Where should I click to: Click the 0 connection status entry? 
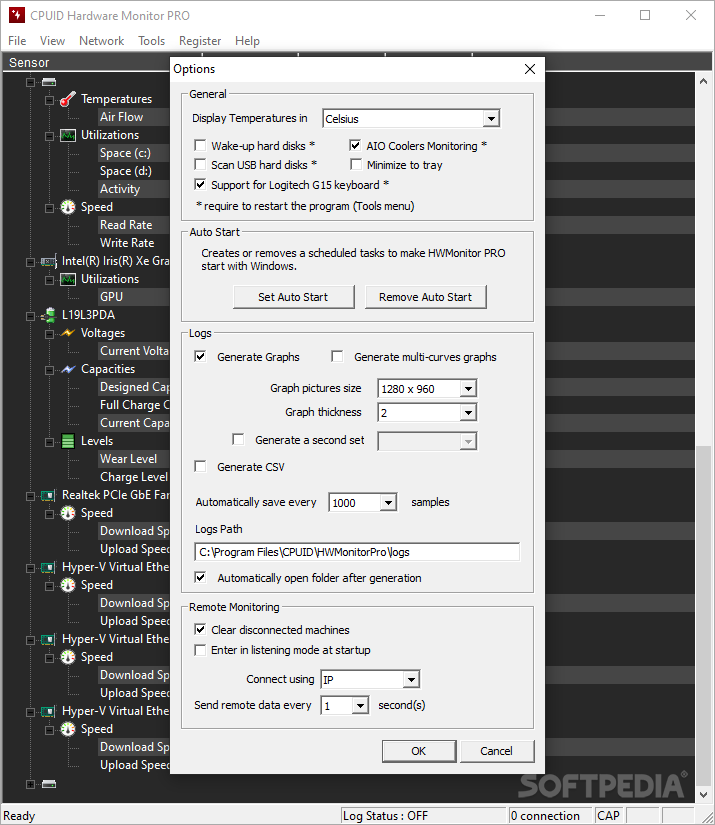pyautogui.click(x=550, y=816)
